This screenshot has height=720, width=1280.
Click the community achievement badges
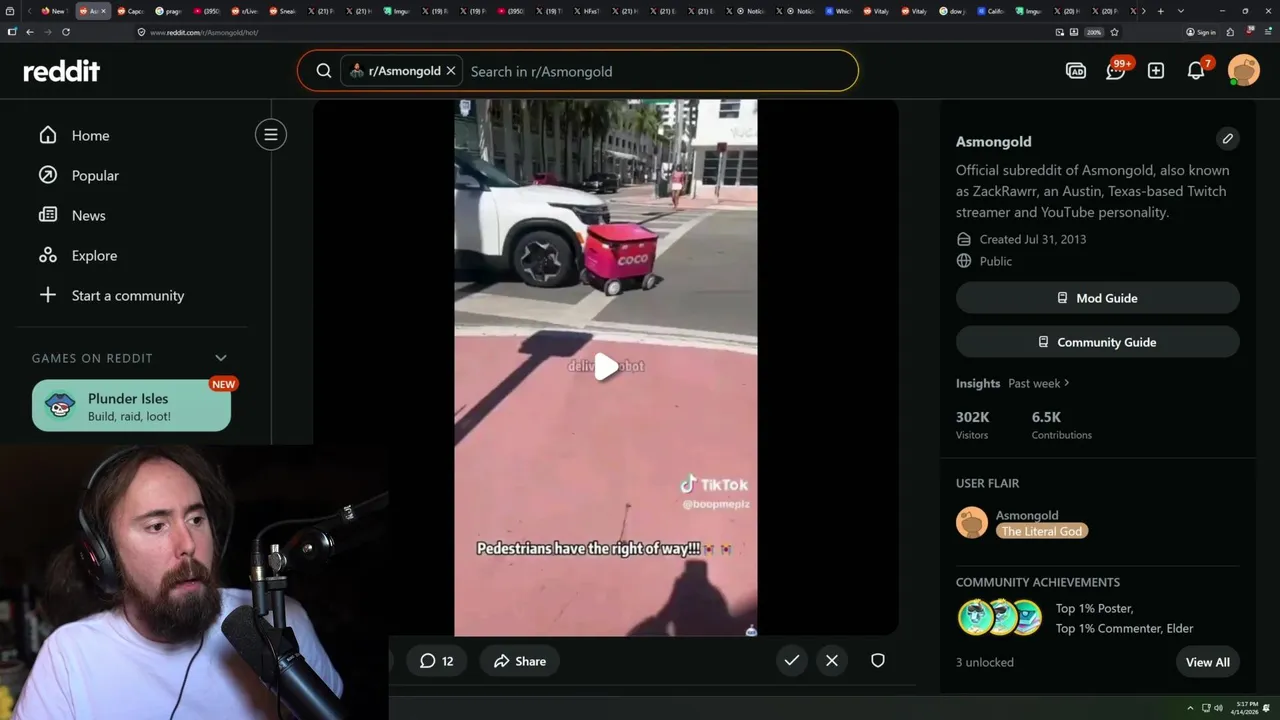(x=1000, y=618)
